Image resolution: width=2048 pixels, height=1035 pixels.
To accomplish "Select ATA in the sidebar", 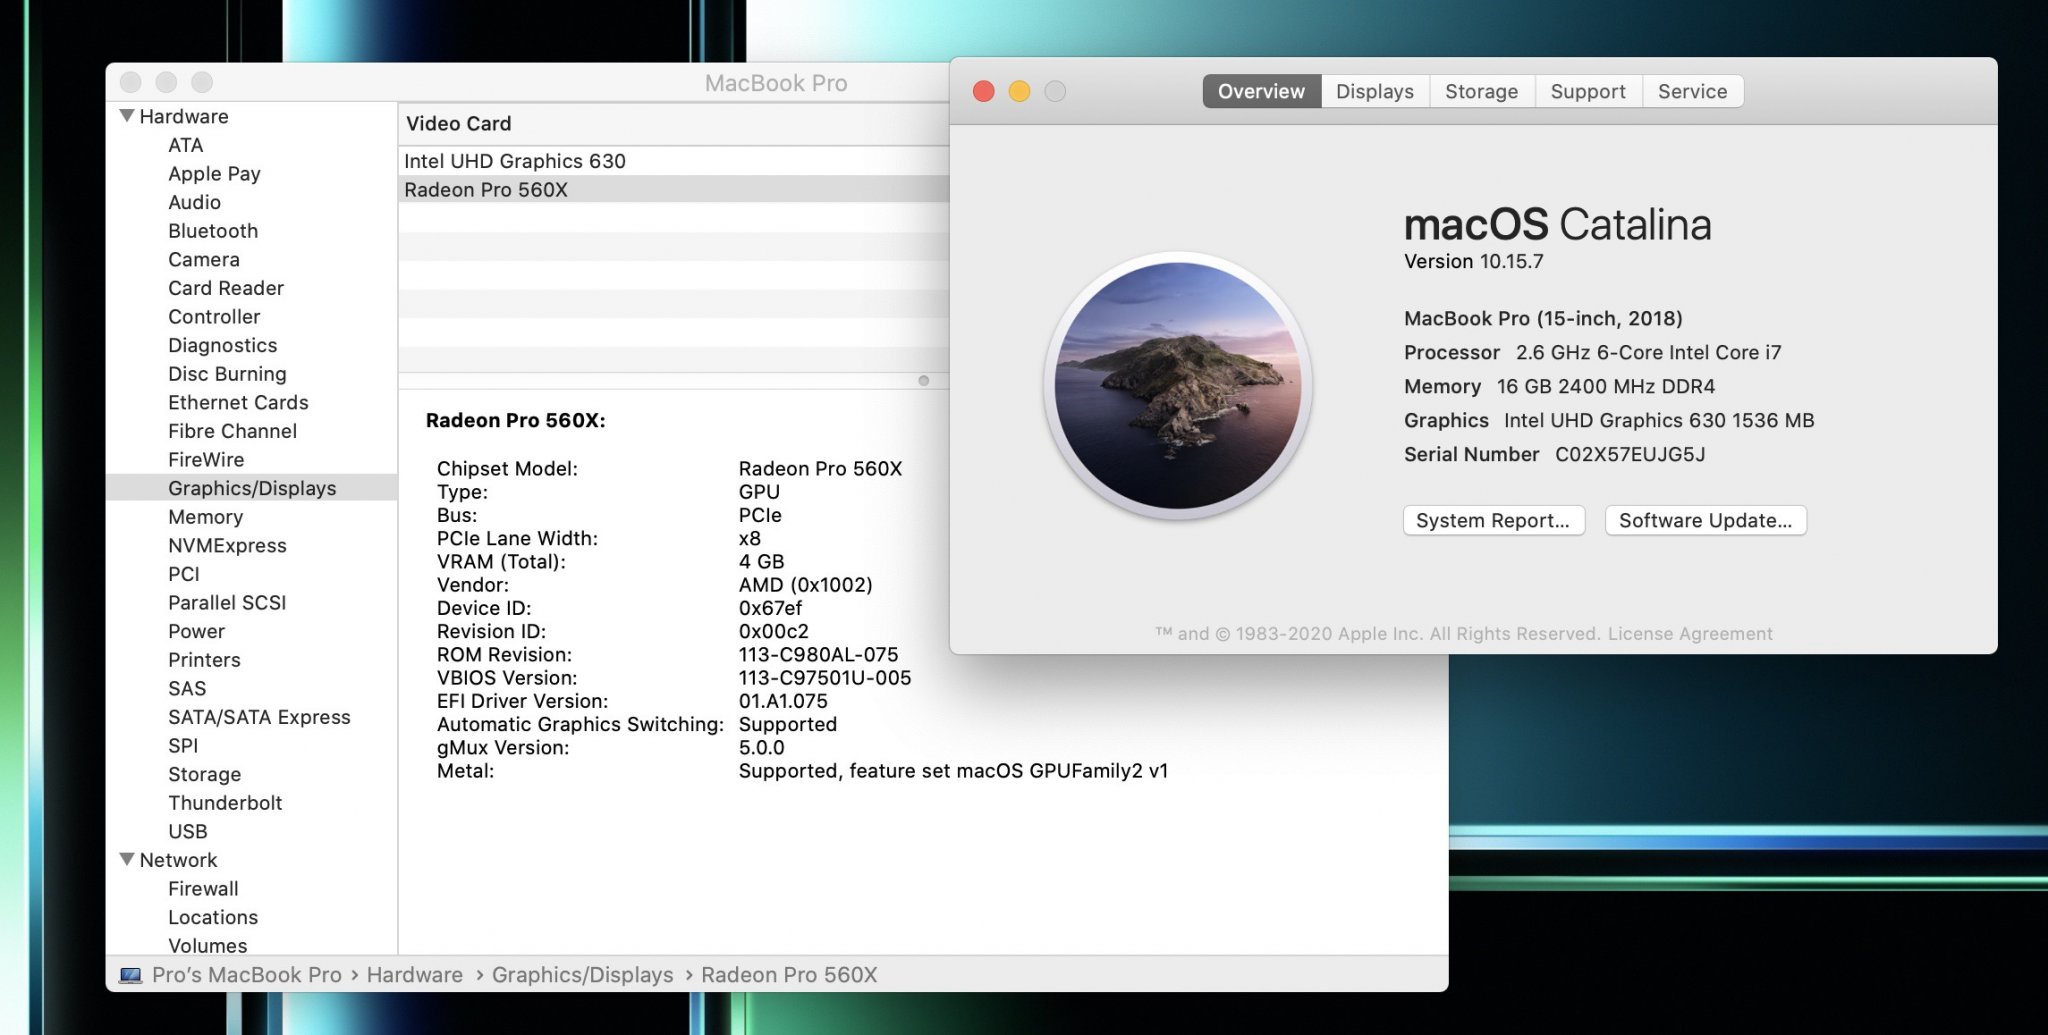I will (185, 145).
